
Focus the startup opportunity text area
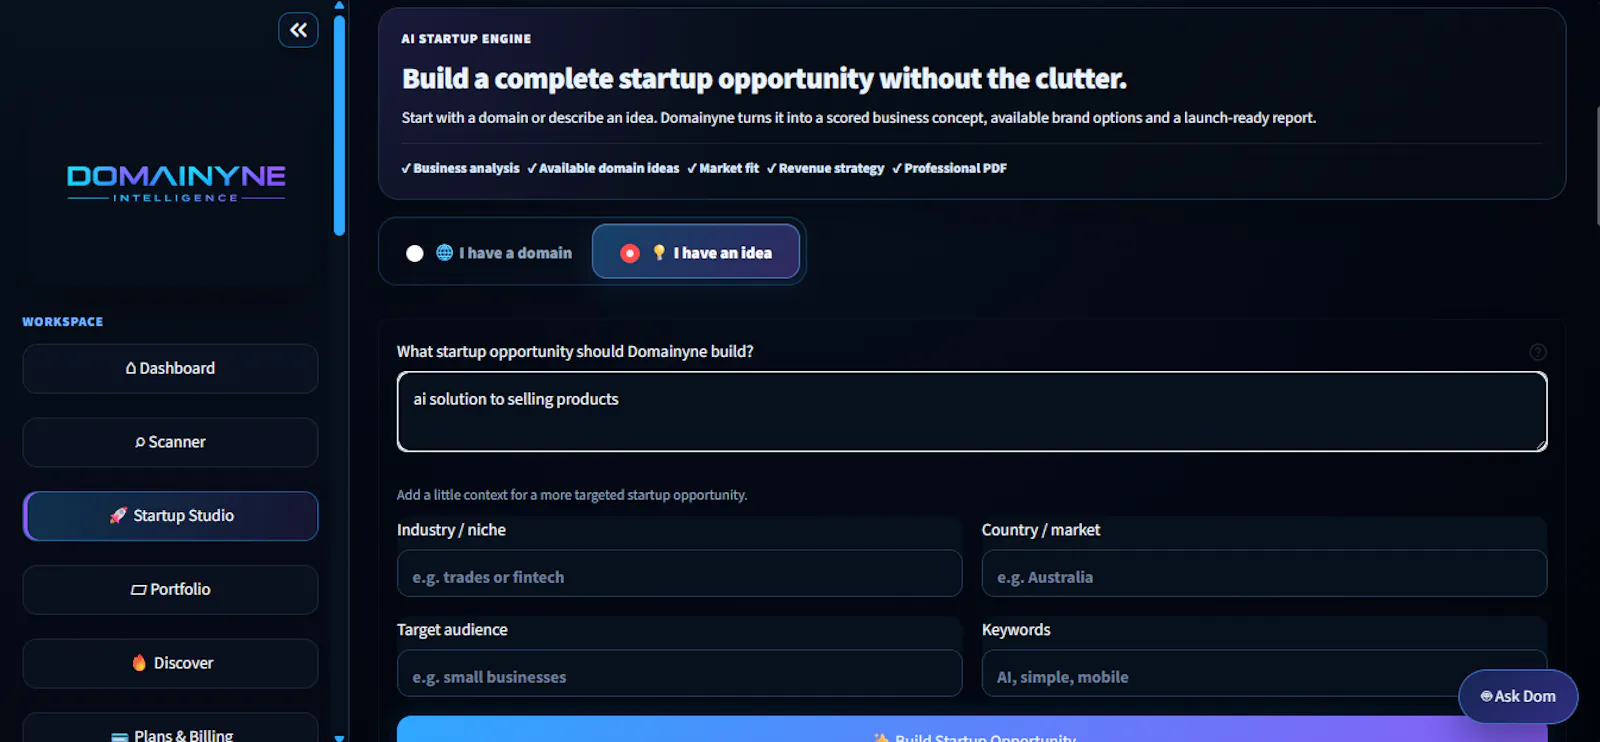pyautogui.click(x=972, y=411)
